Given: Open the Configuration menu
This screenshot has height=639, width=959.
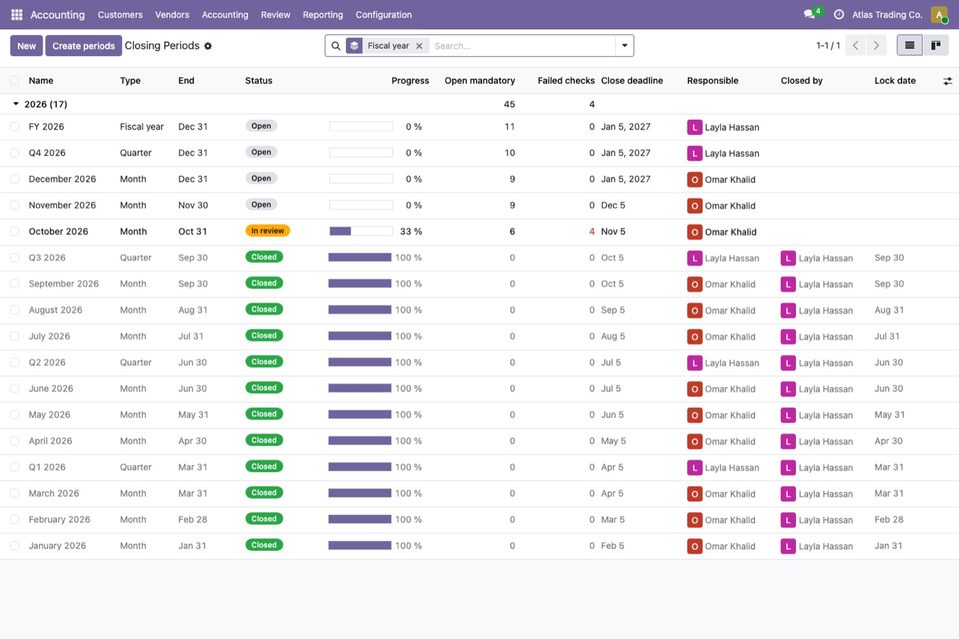Looking at the screenshot, I should click(383, 15).
